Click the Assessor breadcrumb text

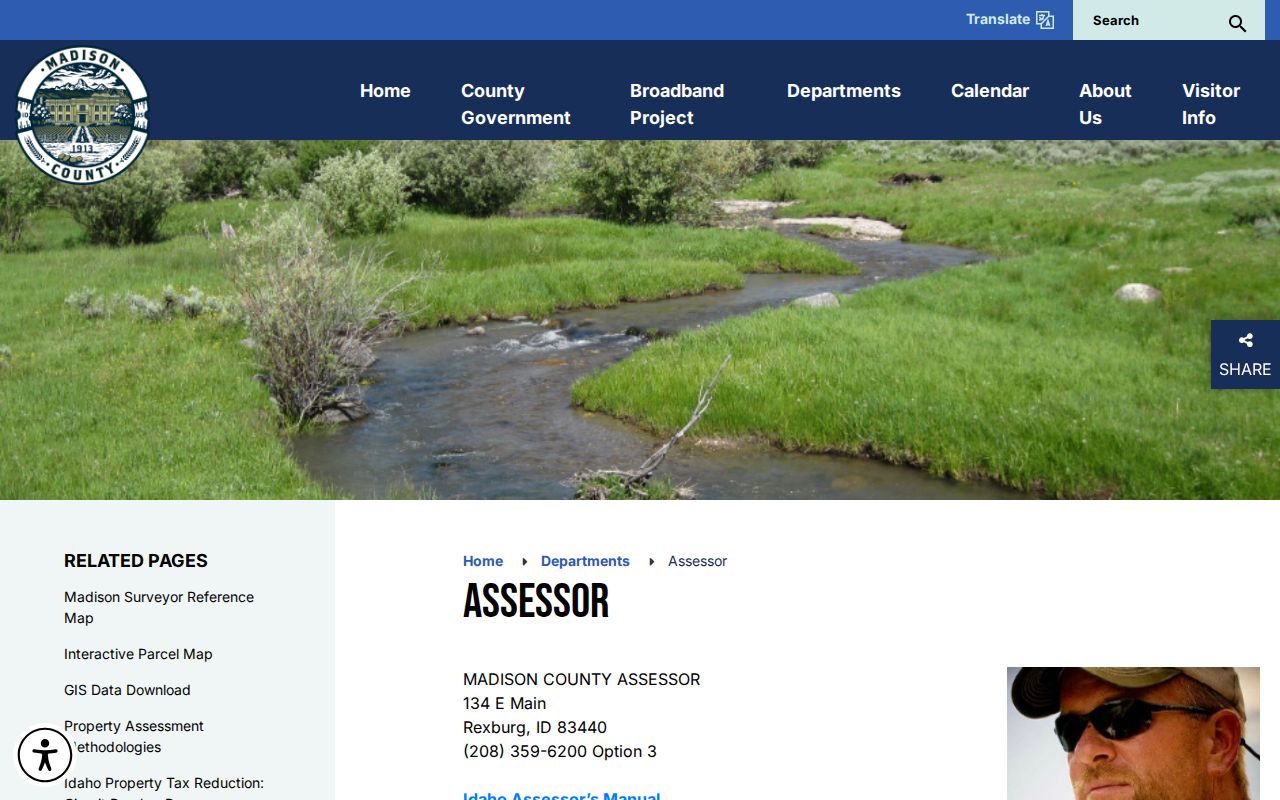tap(697, 561)
